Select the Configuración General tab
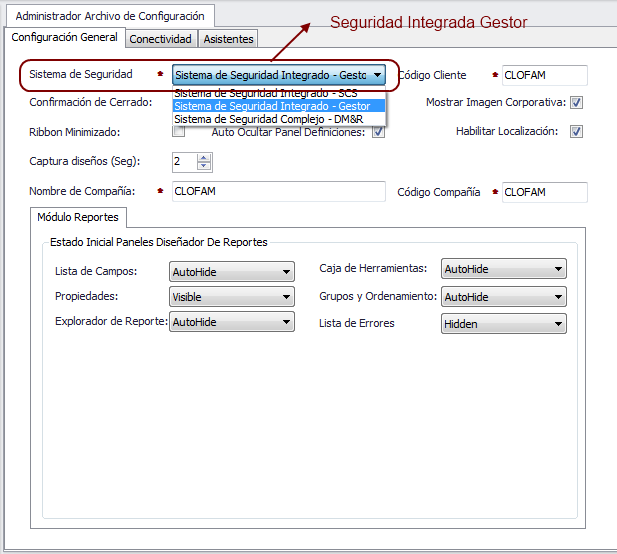 pyautogui.click(x=64, y=38)
